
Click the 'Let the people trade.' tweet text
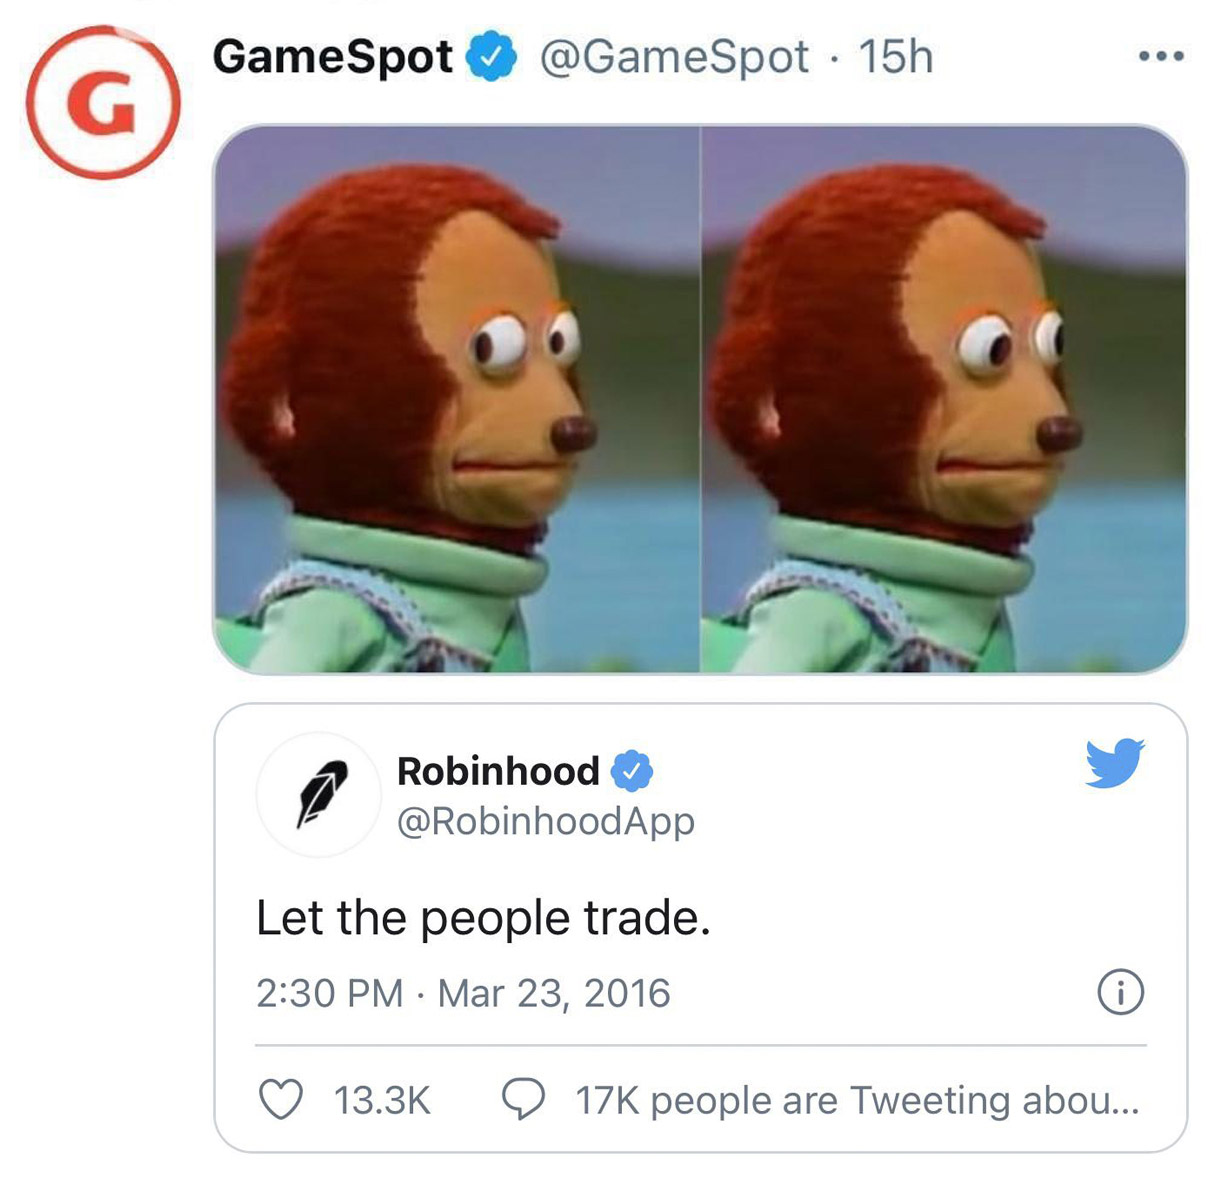[483, 918]
